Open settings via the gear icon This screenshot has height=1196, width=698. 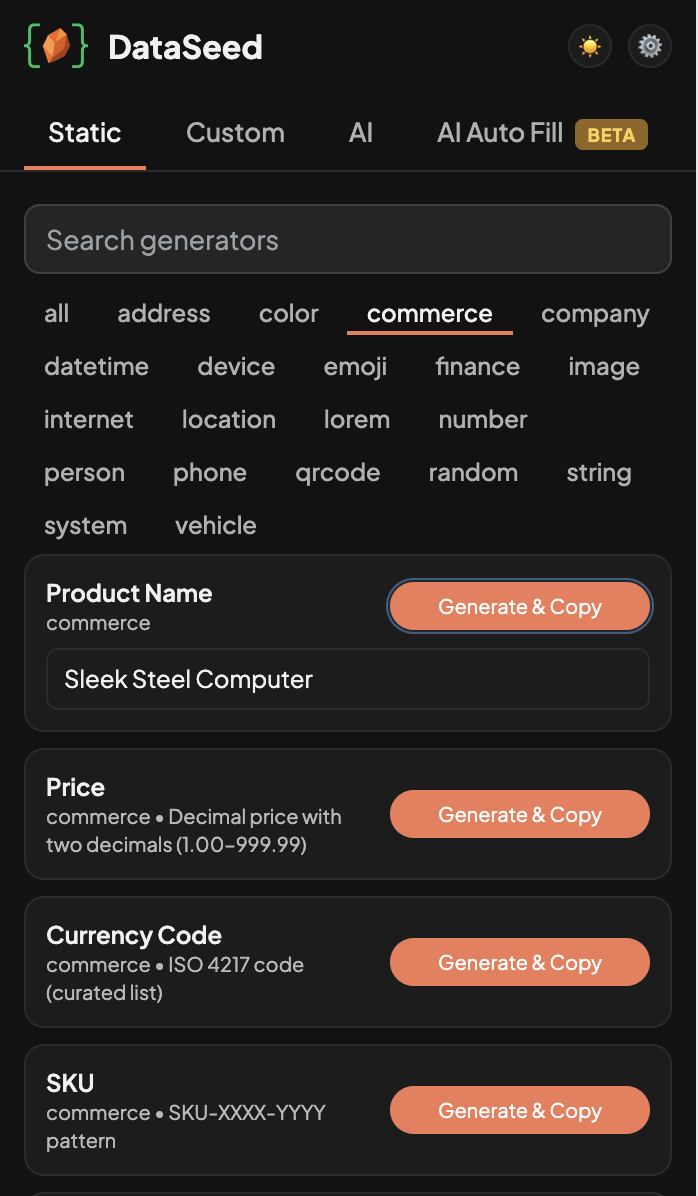pyautogui.click(x=649, y=46)
